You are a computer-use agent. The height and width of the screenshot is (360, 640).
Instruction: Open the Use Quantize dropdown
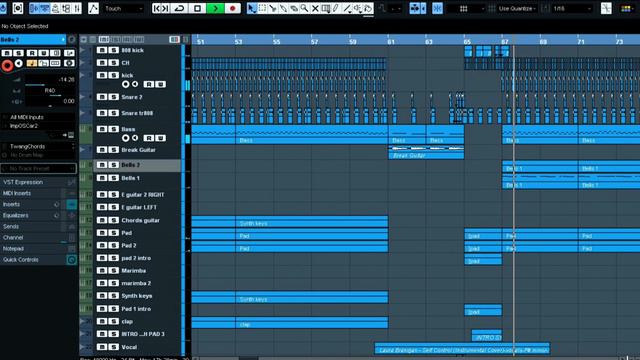[516, 8]
